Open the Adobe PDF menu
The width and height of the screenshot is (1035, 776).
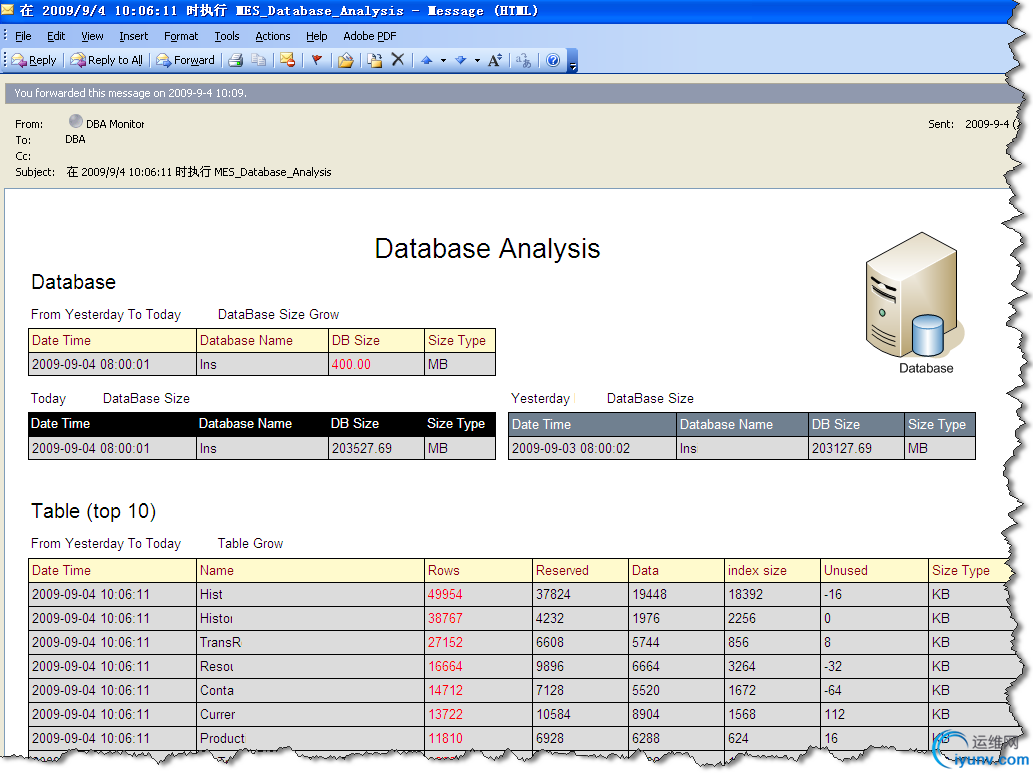point(370,36)
